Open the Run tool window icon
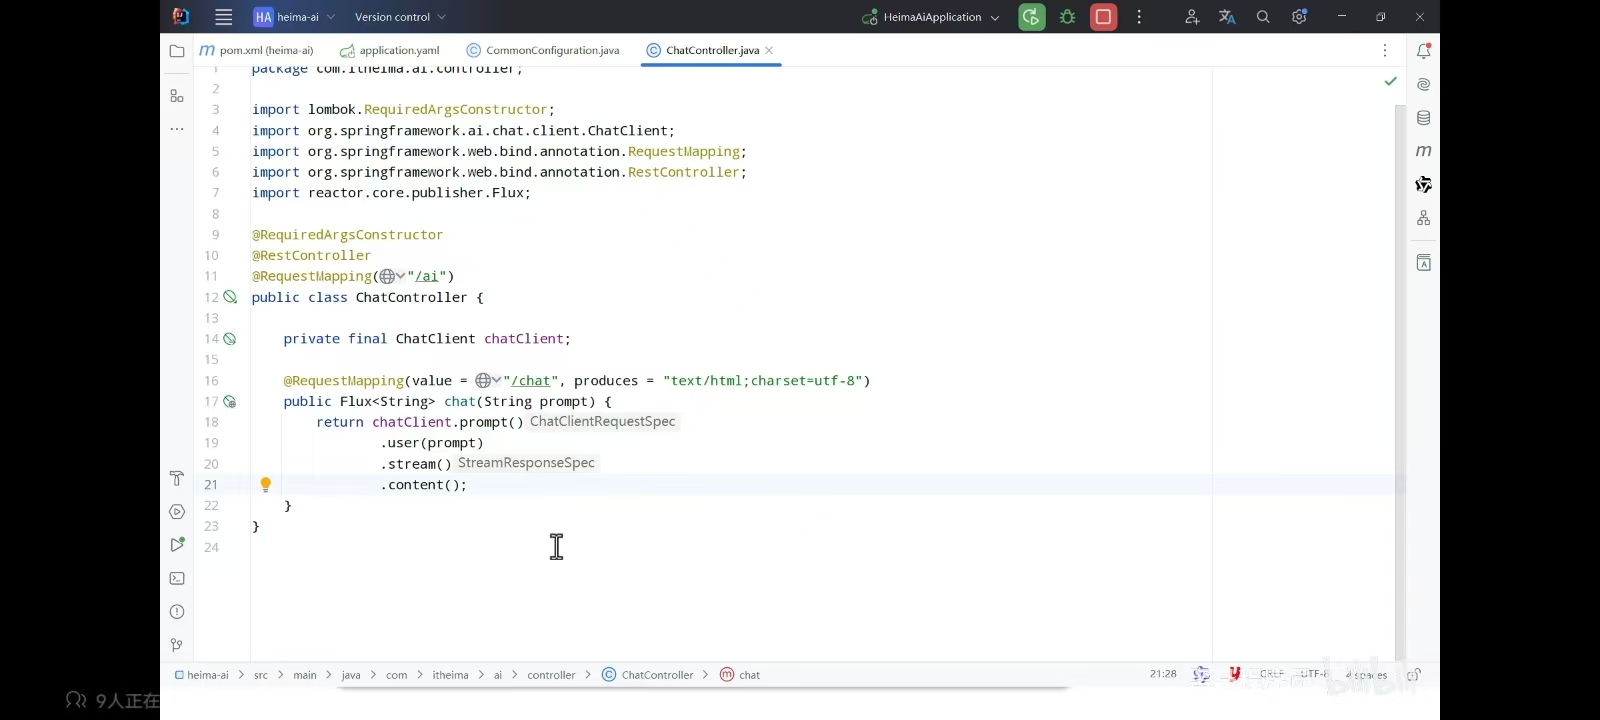This screenshot has height=720, width=1600. [177, 545]
